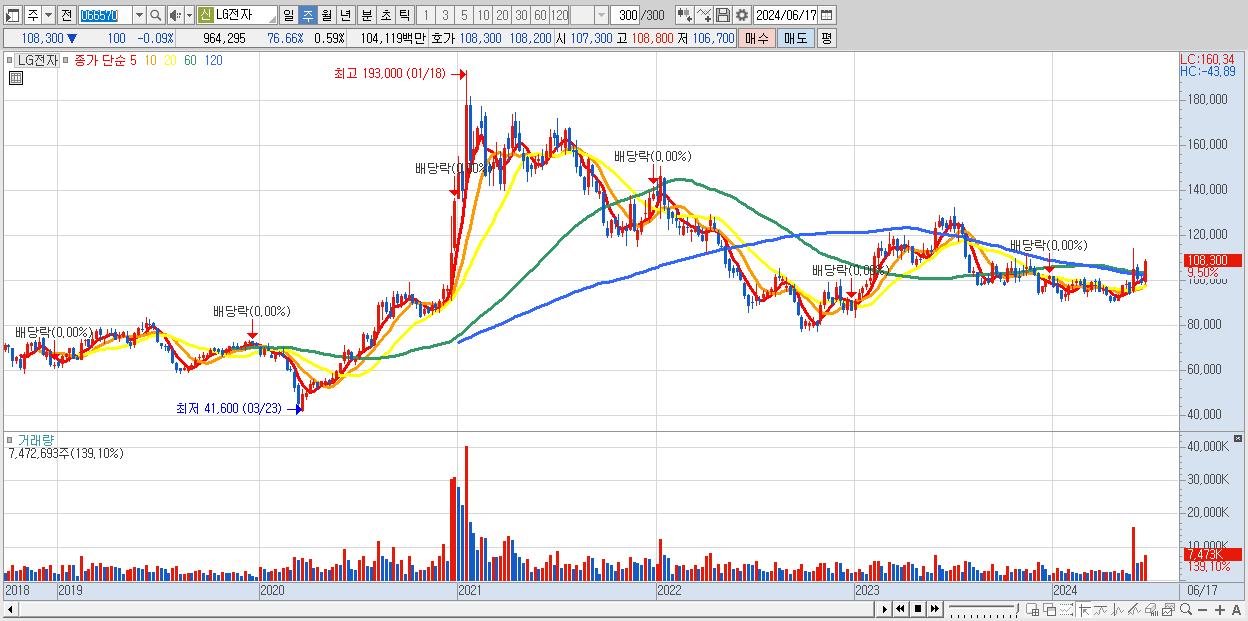Screen dimensions: 1248x621
Task: Select the 년 yearly period button
Action: click(345, 15)
